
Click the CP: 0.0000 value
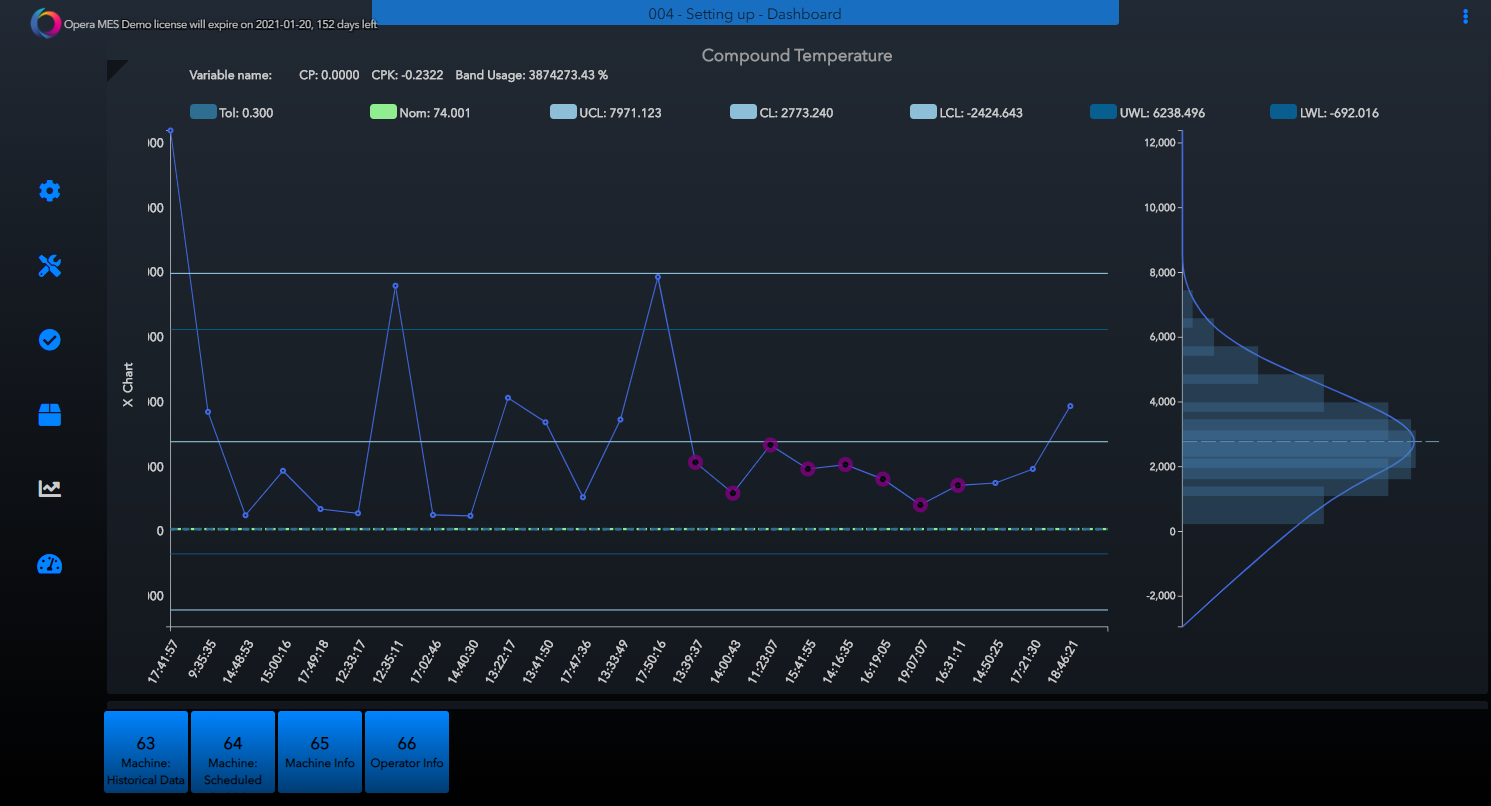coord(329,75)
